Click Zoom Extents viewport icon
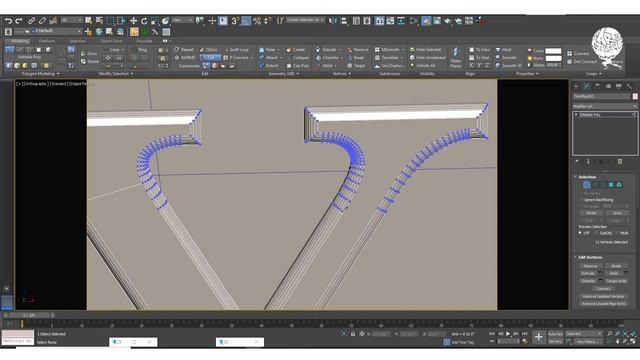This screenshot has height=360, width=640. (626, 333)
